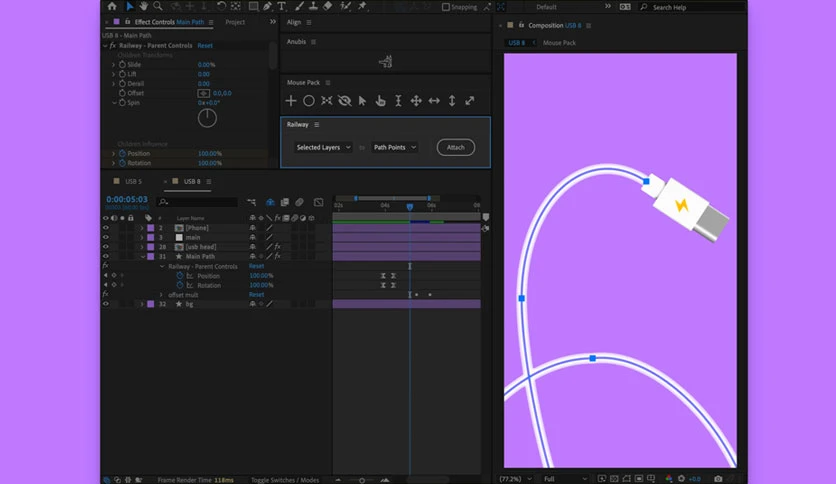
Task: Click the crossed-eye icon in Mouse Pack
Action: click(344, 101)
